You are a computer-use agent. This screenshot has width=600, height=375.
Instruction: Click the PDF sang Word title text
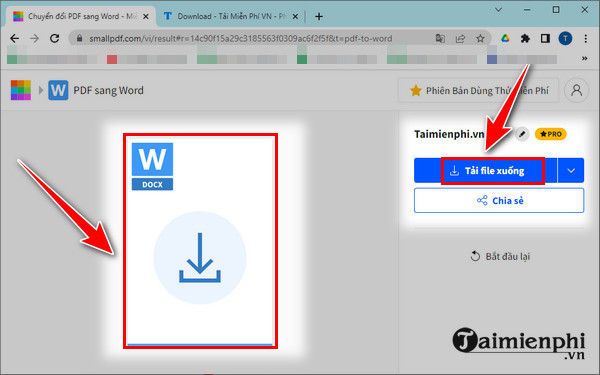tap(108, 90)
